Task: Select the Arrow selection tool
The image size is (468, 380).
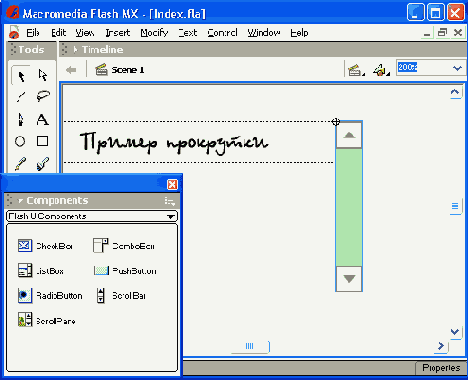Action: [x=21, y=76]
